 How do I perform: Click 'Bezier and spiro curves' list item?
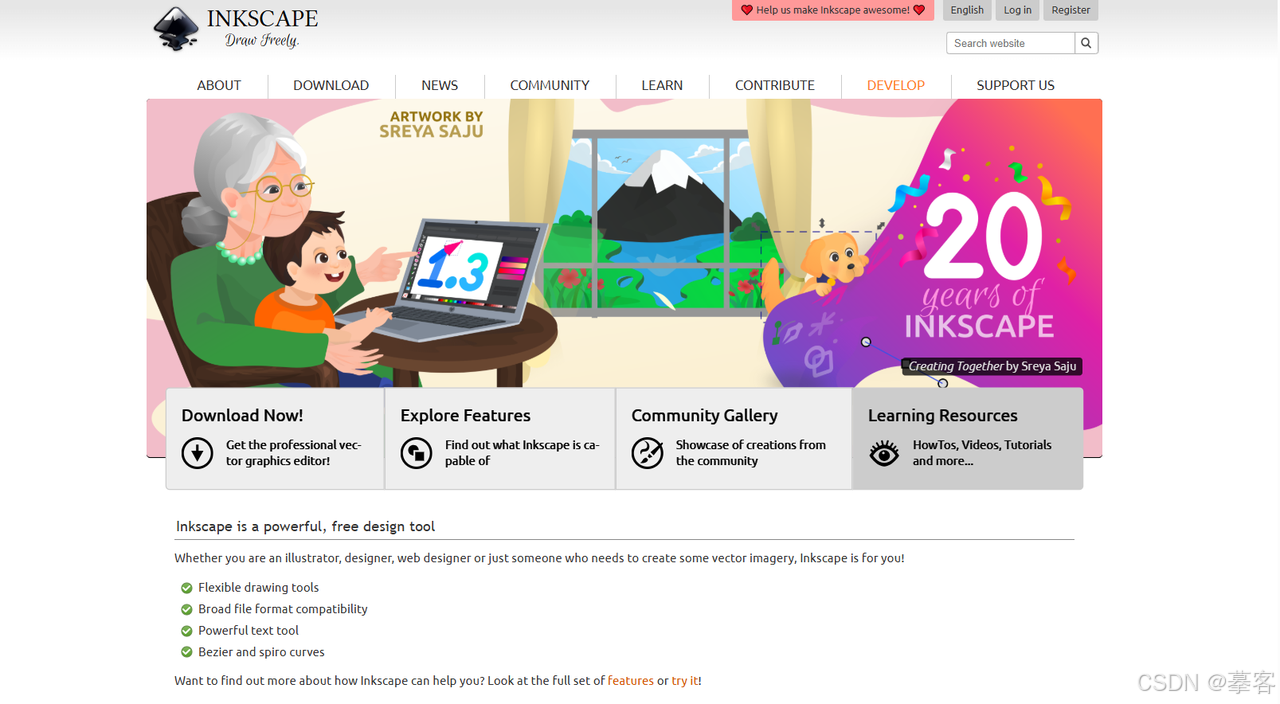(261, 652)
